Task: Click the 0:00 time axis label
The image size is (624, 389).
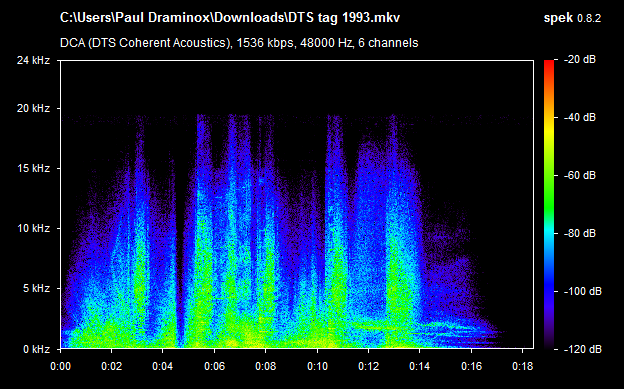Action: pyautogui.click(x=60, y=366)
